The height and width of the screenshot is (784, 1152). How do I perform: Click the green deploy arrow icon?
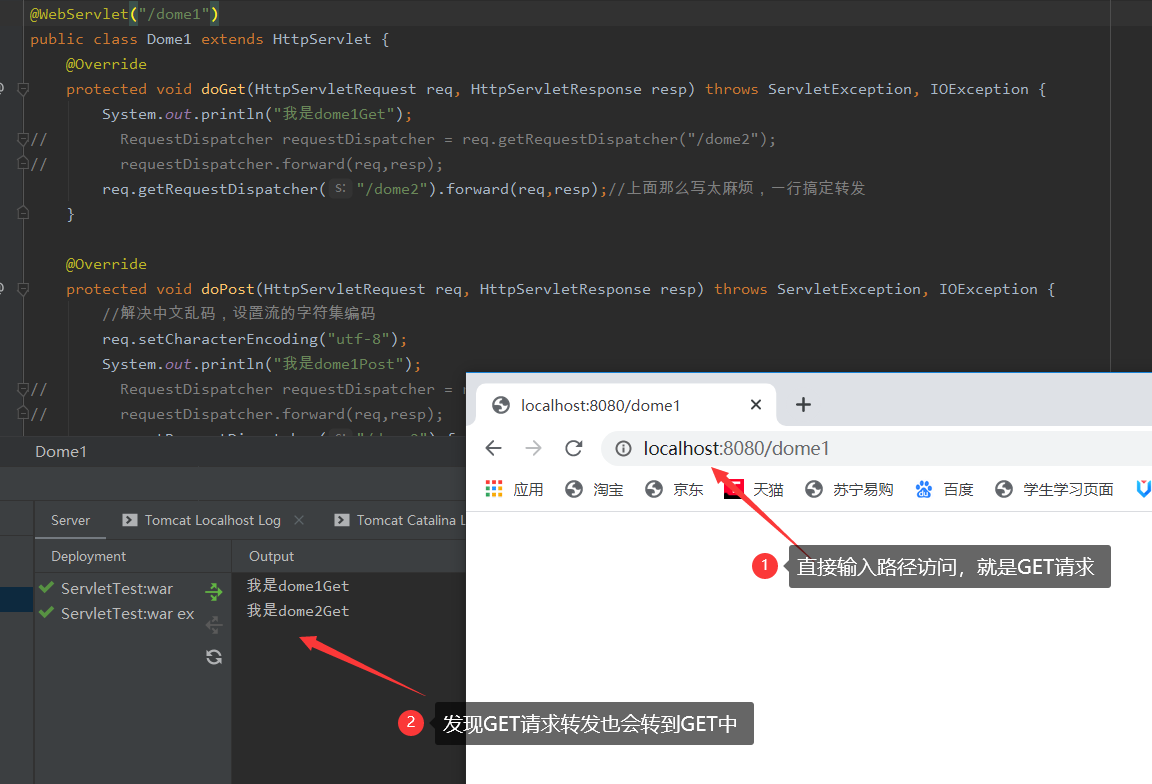point(214,591)
